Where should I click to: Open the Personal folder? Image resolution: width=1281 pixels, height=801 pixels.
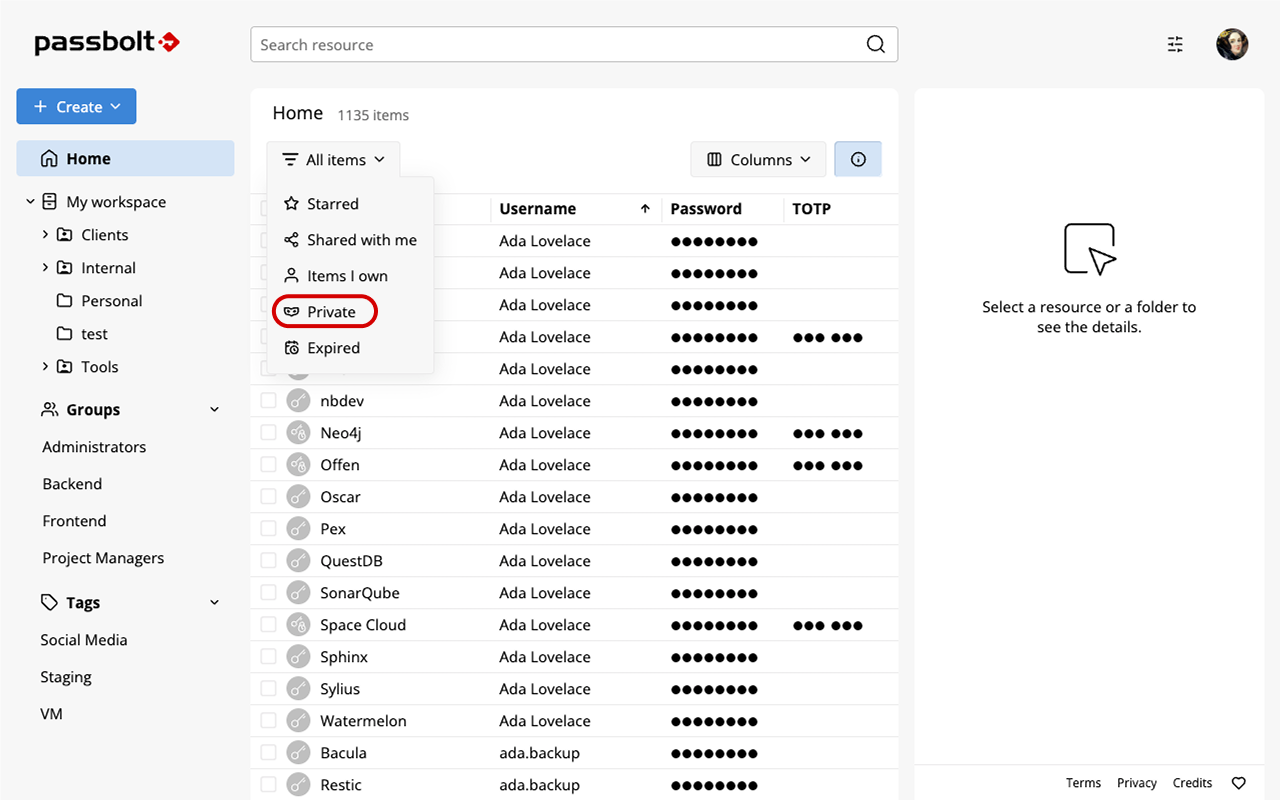[x=112, y=301]
